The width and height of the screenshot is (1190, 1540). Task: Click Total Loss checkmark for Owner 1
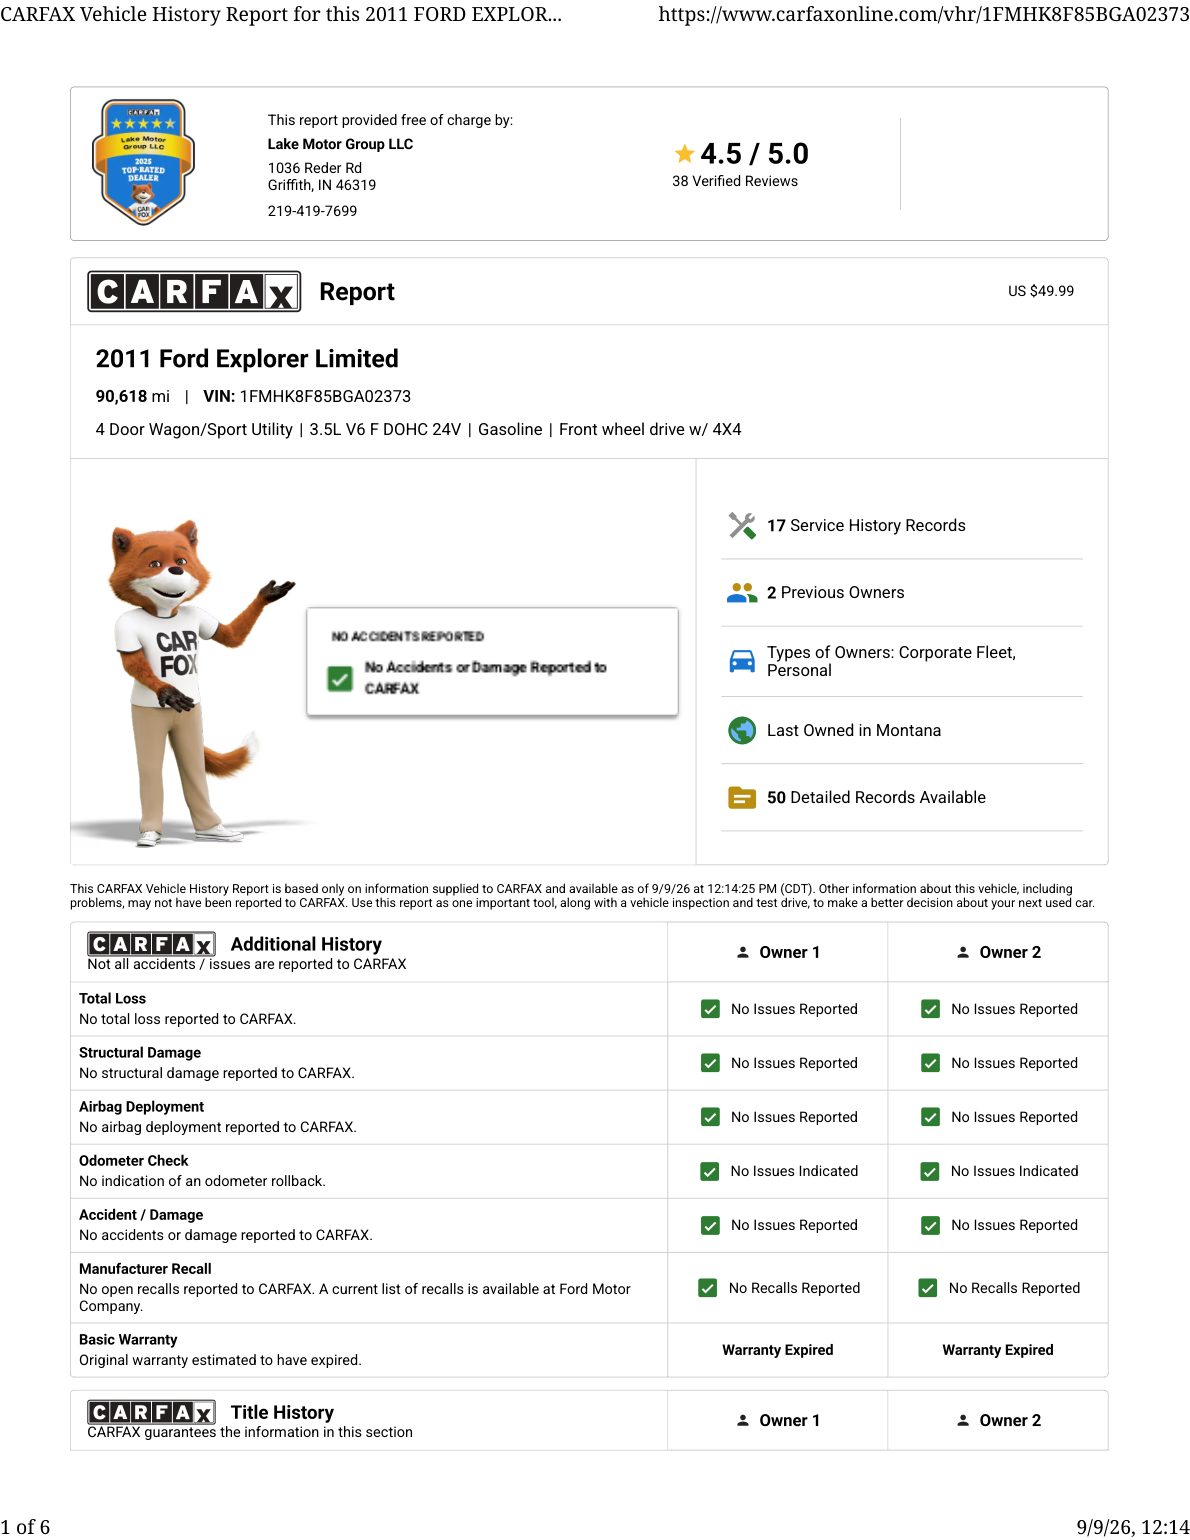[x=710, y=1009]
